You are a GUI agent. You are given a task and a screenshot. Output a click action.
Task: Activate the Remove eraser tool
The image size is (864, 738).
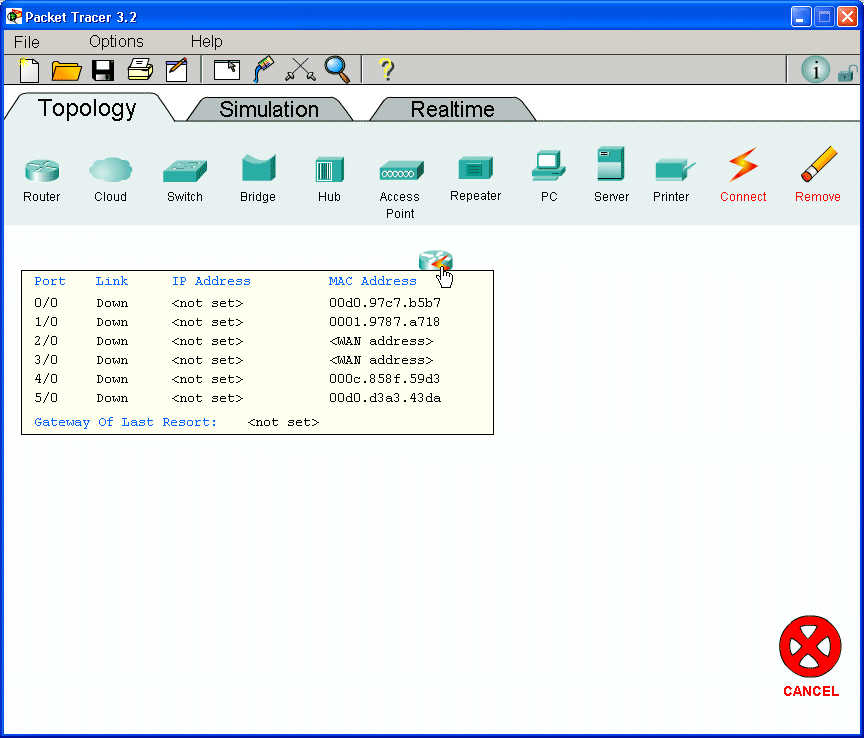pos(818,175)
